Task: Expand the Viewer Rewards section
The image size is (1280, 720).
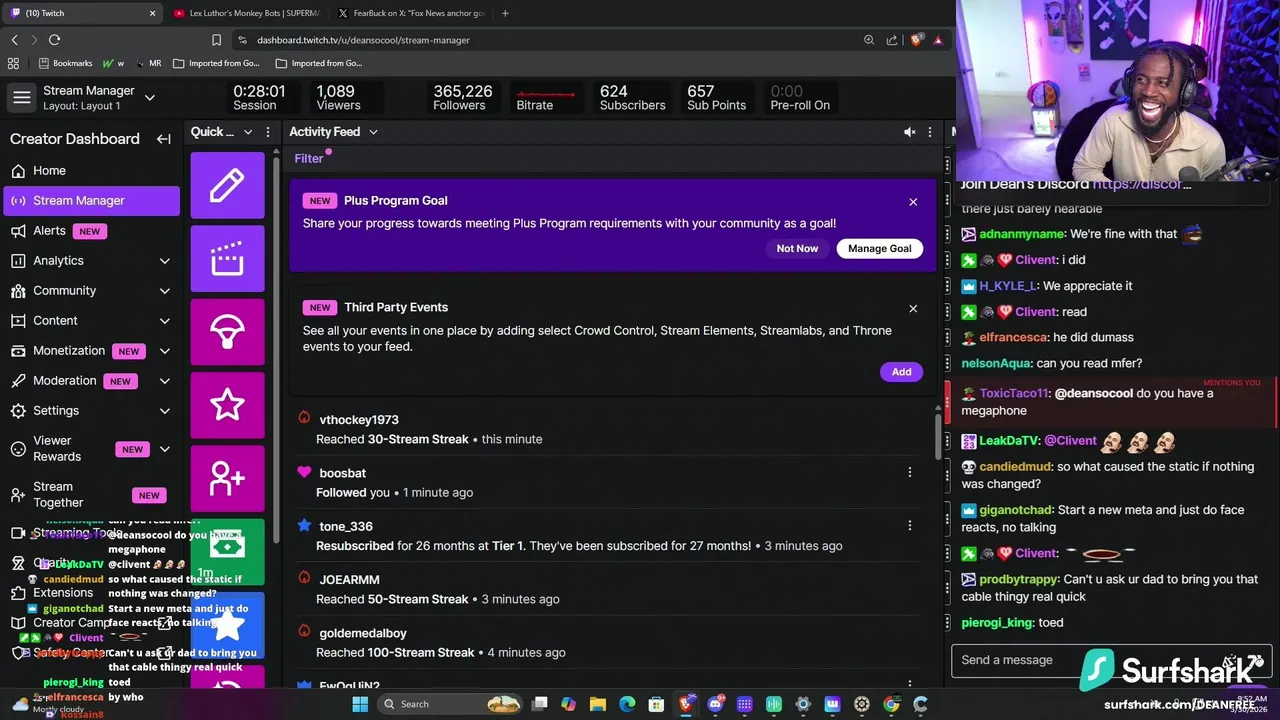Action: coord(165,449)
